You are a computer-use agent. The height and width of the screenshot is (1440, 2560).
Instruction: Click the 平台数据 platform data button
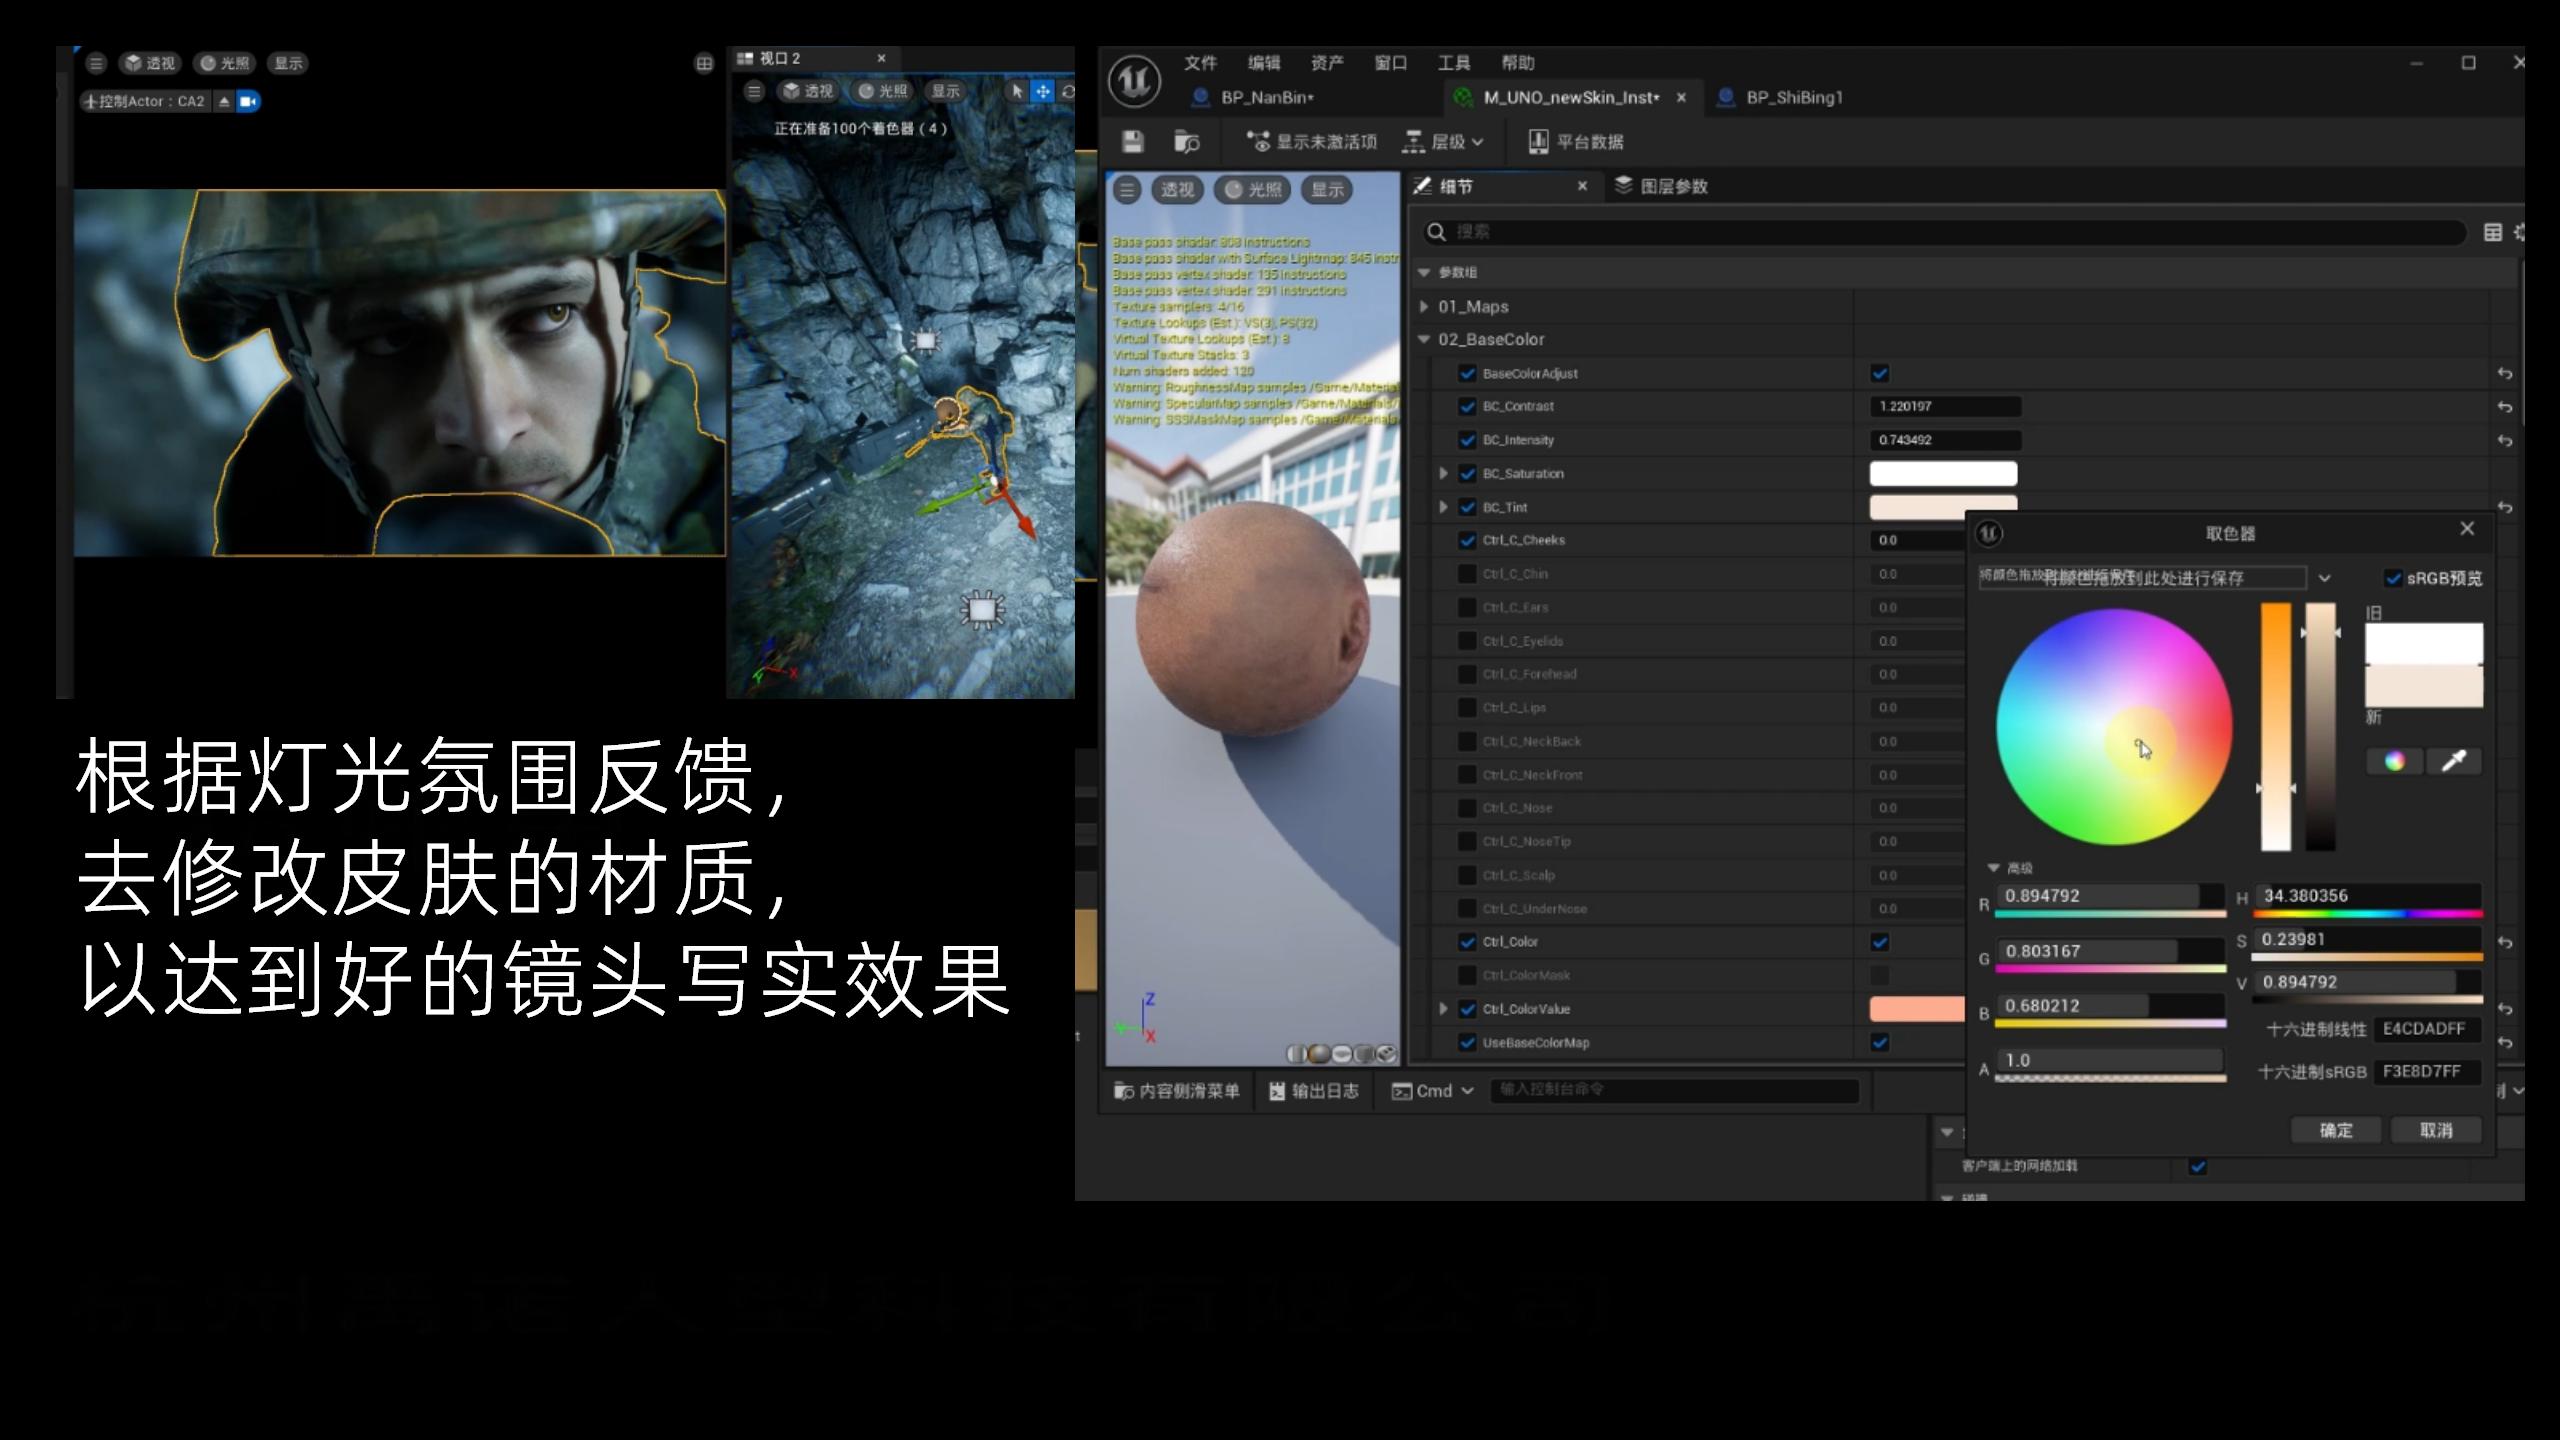1576,142
